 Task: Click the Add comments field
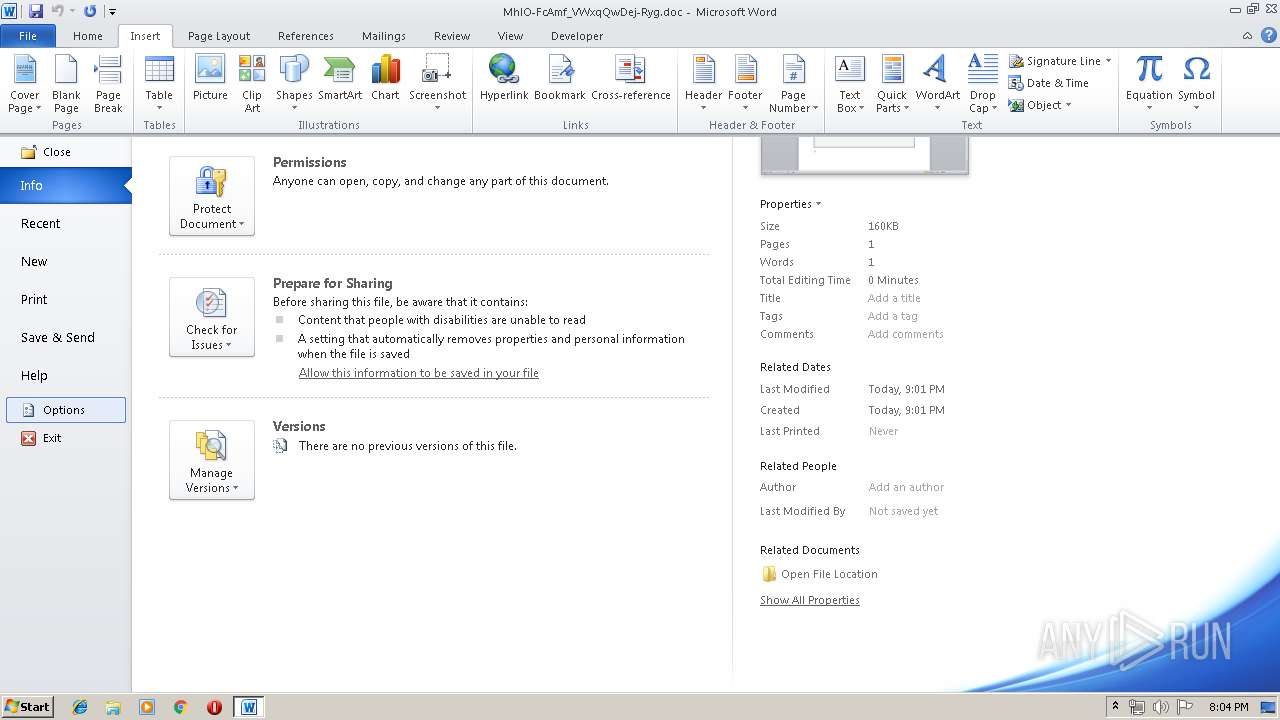click(x=905, y=334)
